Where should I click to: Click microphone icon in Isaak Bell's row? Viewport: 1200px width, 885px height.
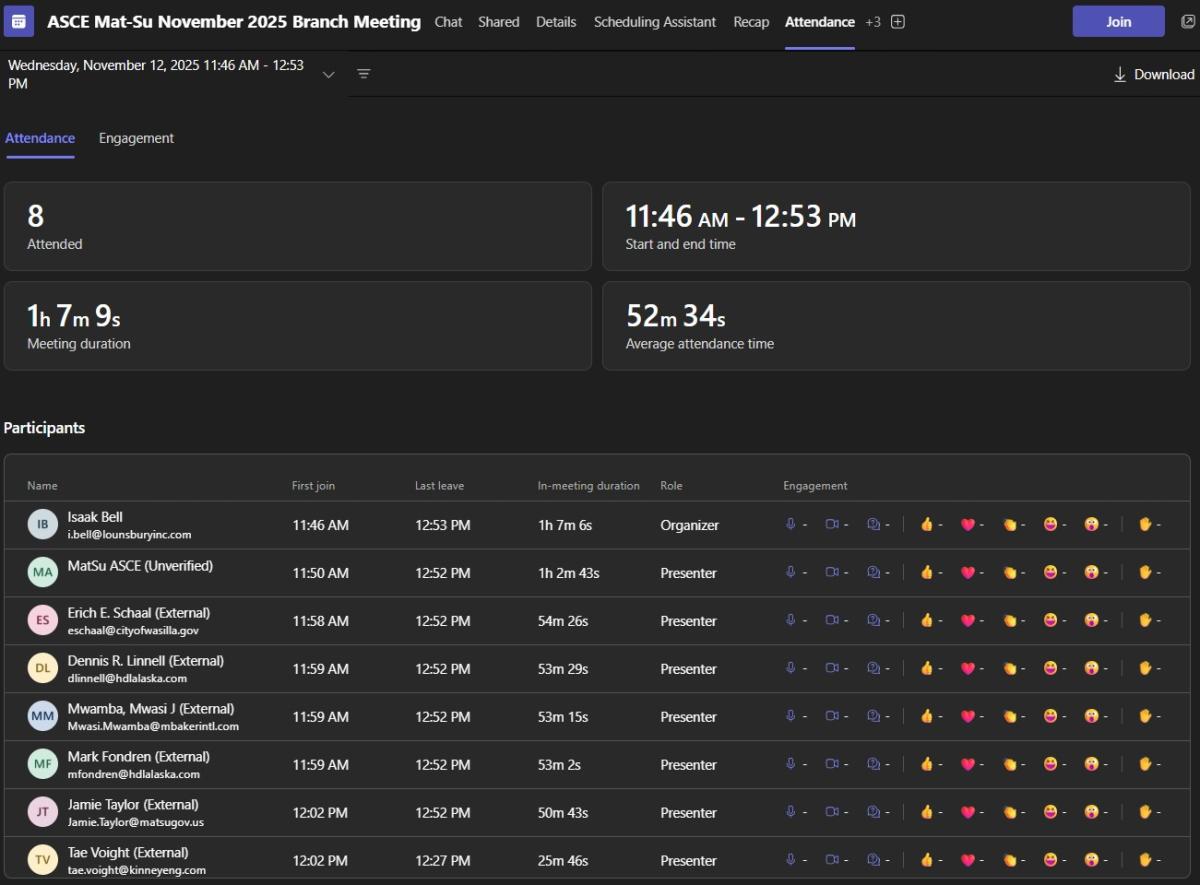coord(790,524)
